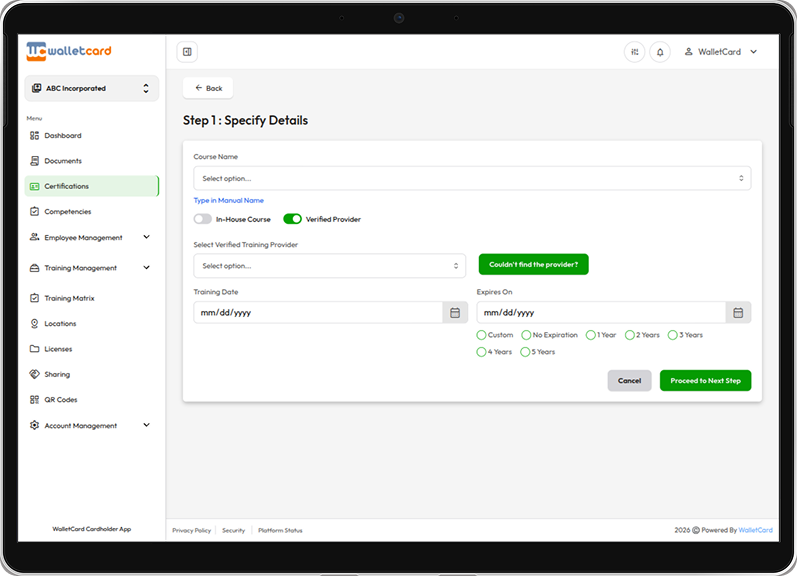This screenshot has height=576, width=797.
Task: Click the Back arrow icon
Action: tap(199, 88)
